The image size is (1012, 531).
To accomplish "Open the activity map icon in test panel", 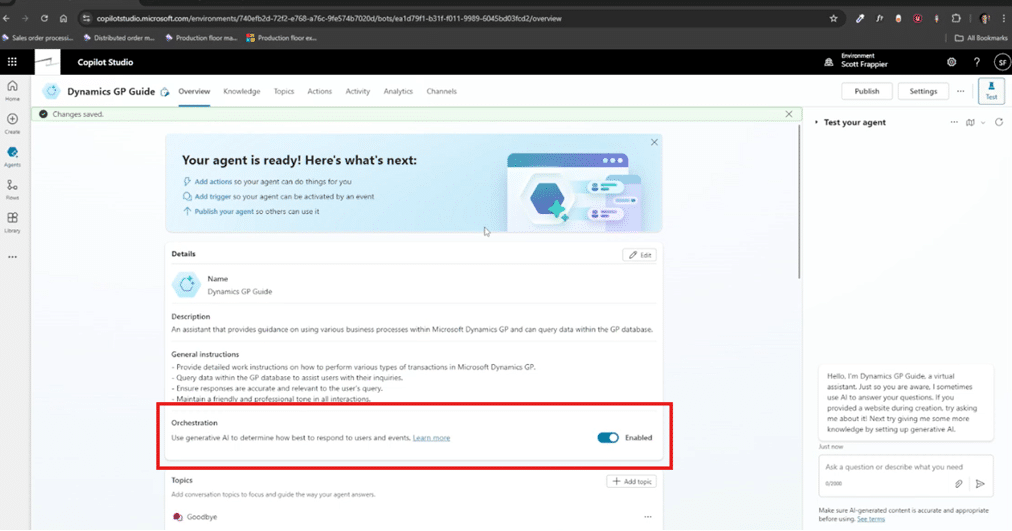I will (x=970, y=122).
